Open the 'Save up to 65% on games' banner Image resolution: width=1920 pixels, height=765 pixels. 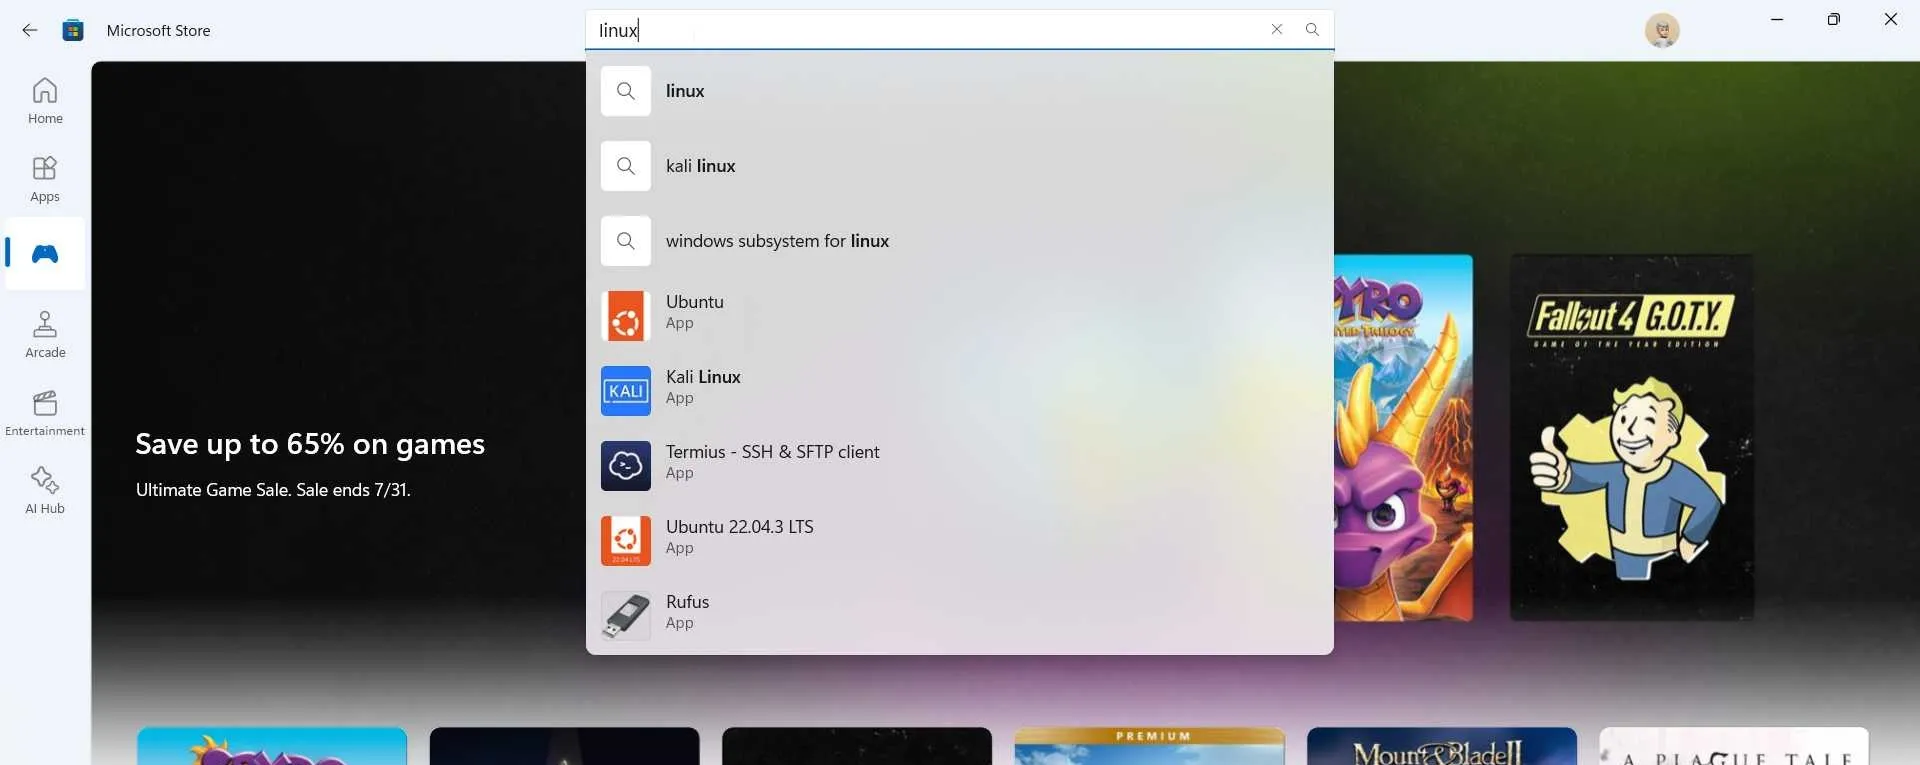pos(310,444)
